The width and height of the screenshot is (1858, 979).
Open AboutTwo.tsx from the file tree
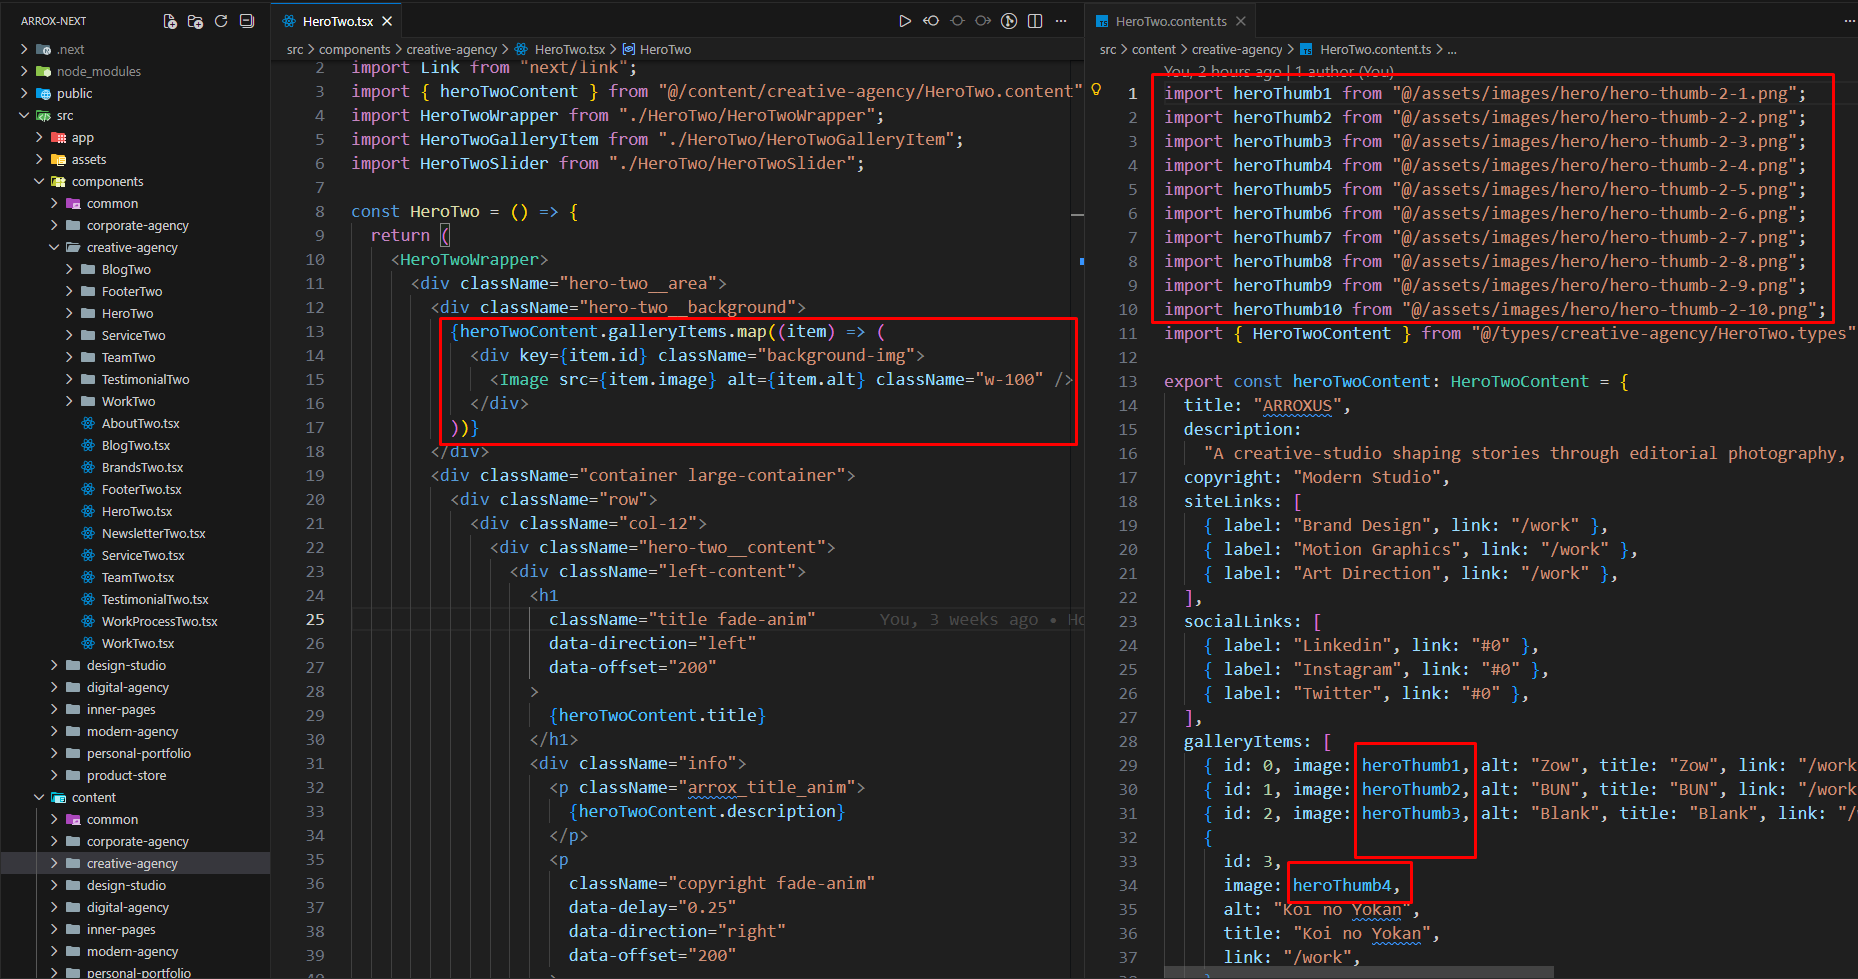coord(140,423)
